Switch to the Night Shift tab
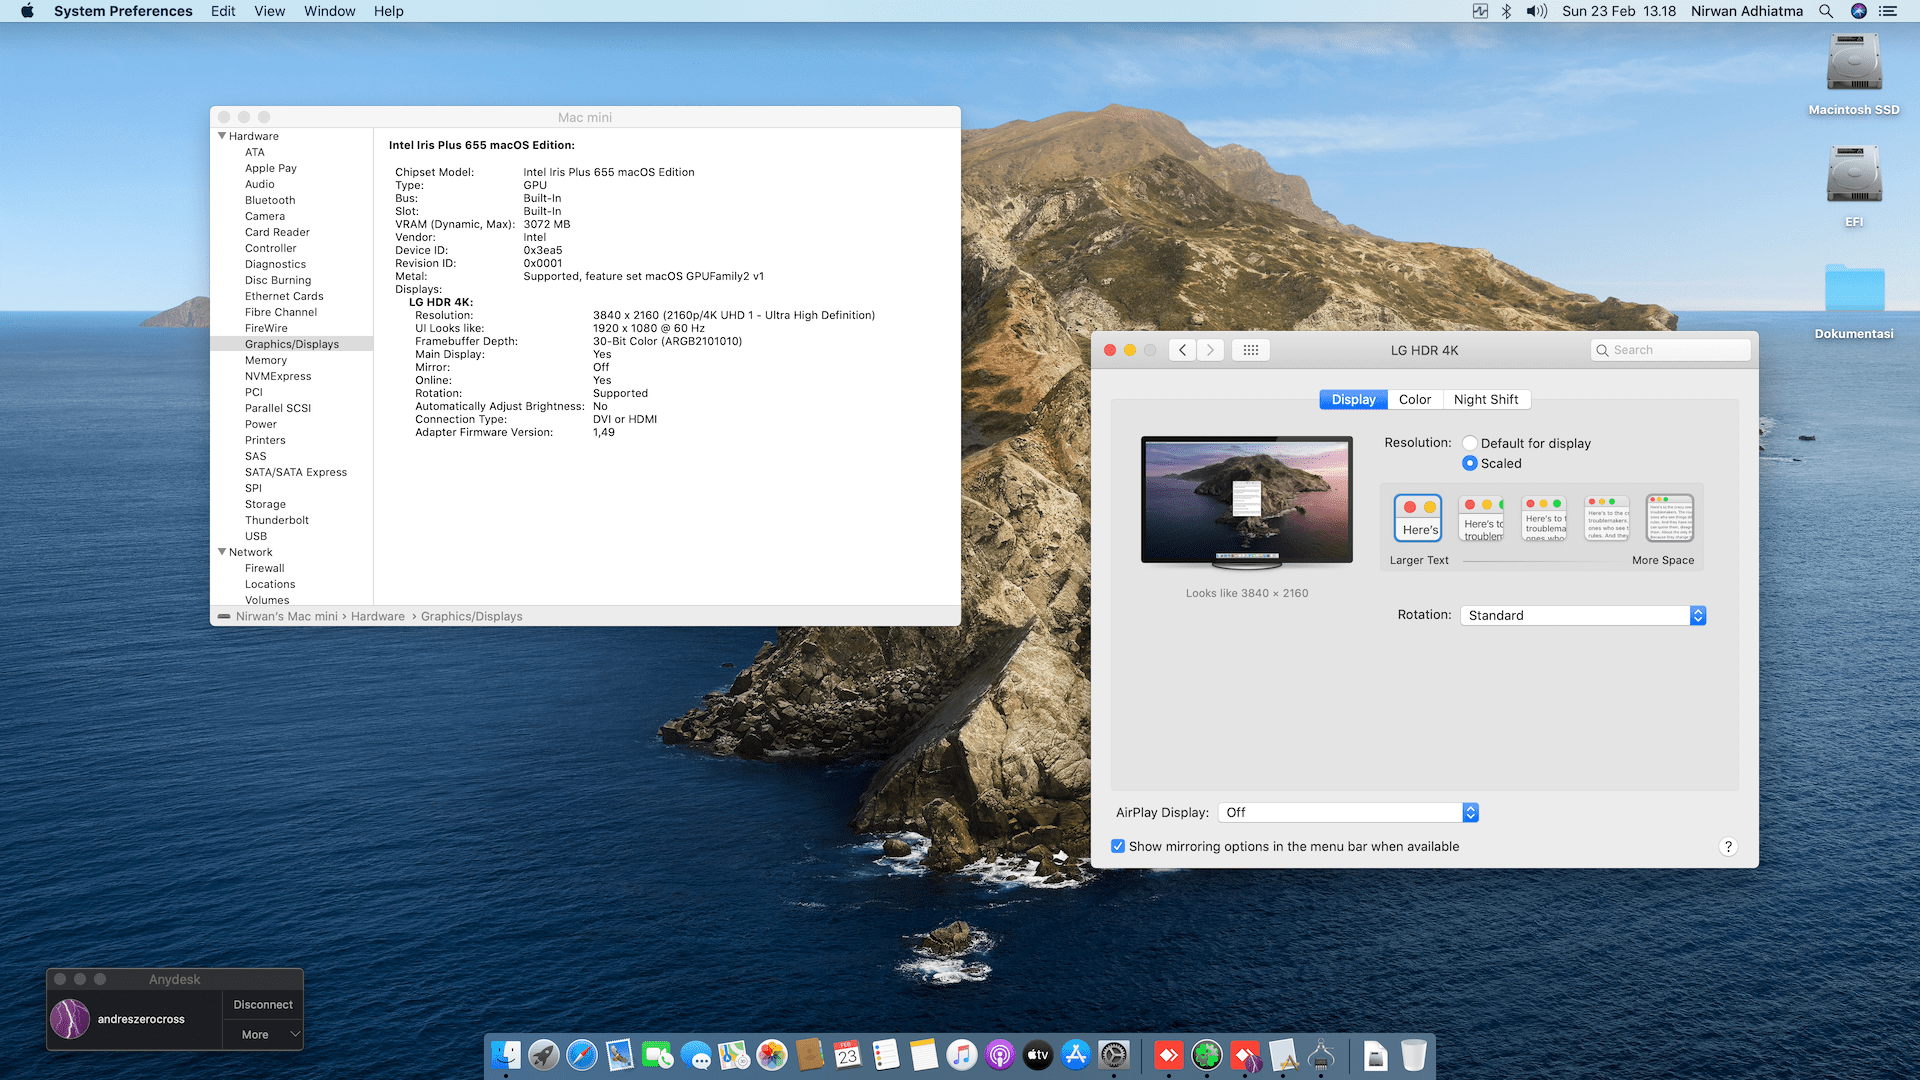This screenshot has width=1920, height=1080. click(x=1486, y=399)
